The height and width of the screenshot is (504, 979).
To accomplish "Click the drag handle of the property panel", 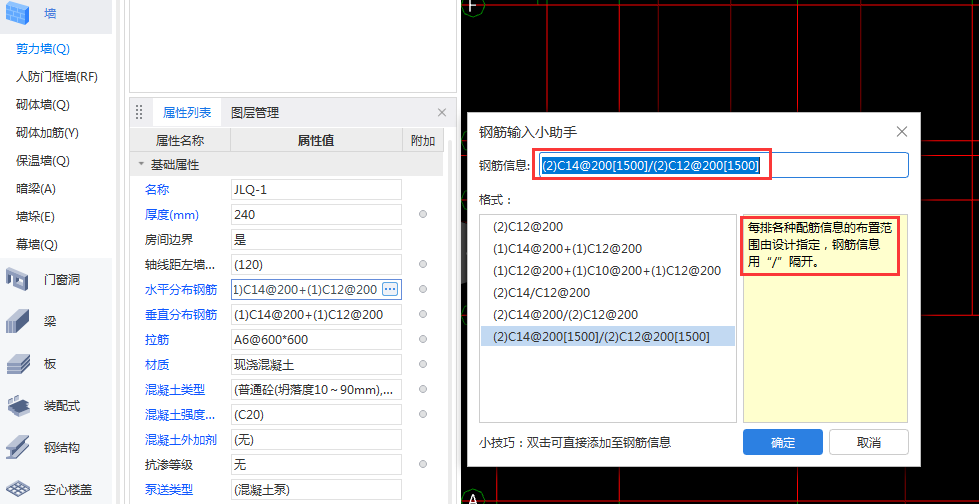I will (x=139, y=113).
